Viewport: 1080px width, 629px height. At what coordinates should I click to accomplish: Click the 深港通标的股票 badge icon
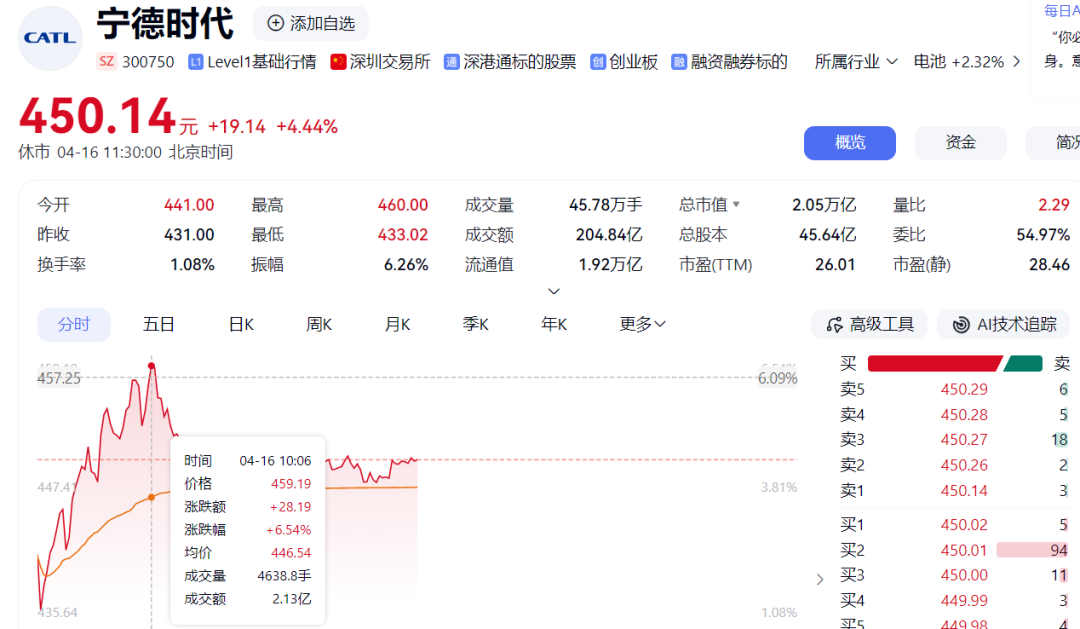click(452, 62)
